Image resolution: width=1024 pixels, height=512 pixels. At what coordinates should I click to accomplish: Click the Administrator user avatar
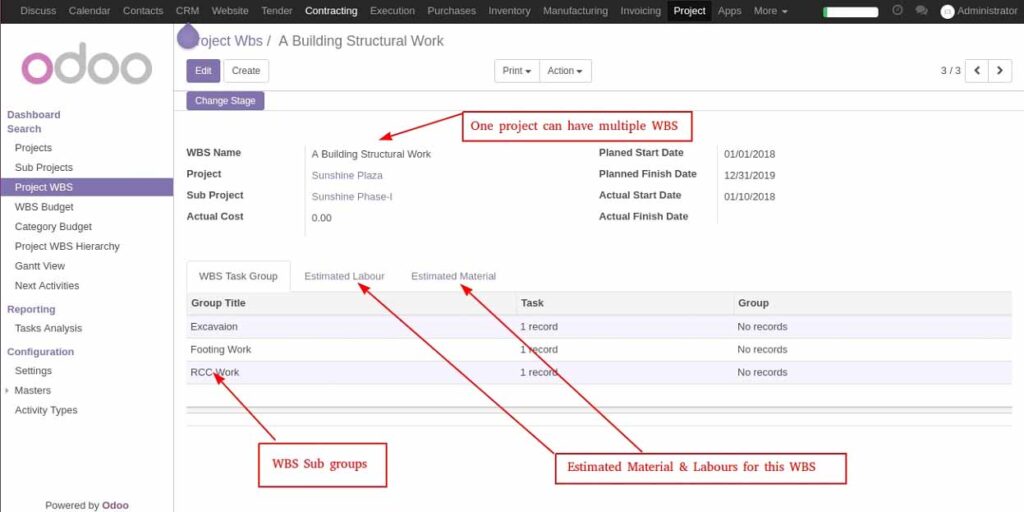pyautogui.click(x=947, y=11)
